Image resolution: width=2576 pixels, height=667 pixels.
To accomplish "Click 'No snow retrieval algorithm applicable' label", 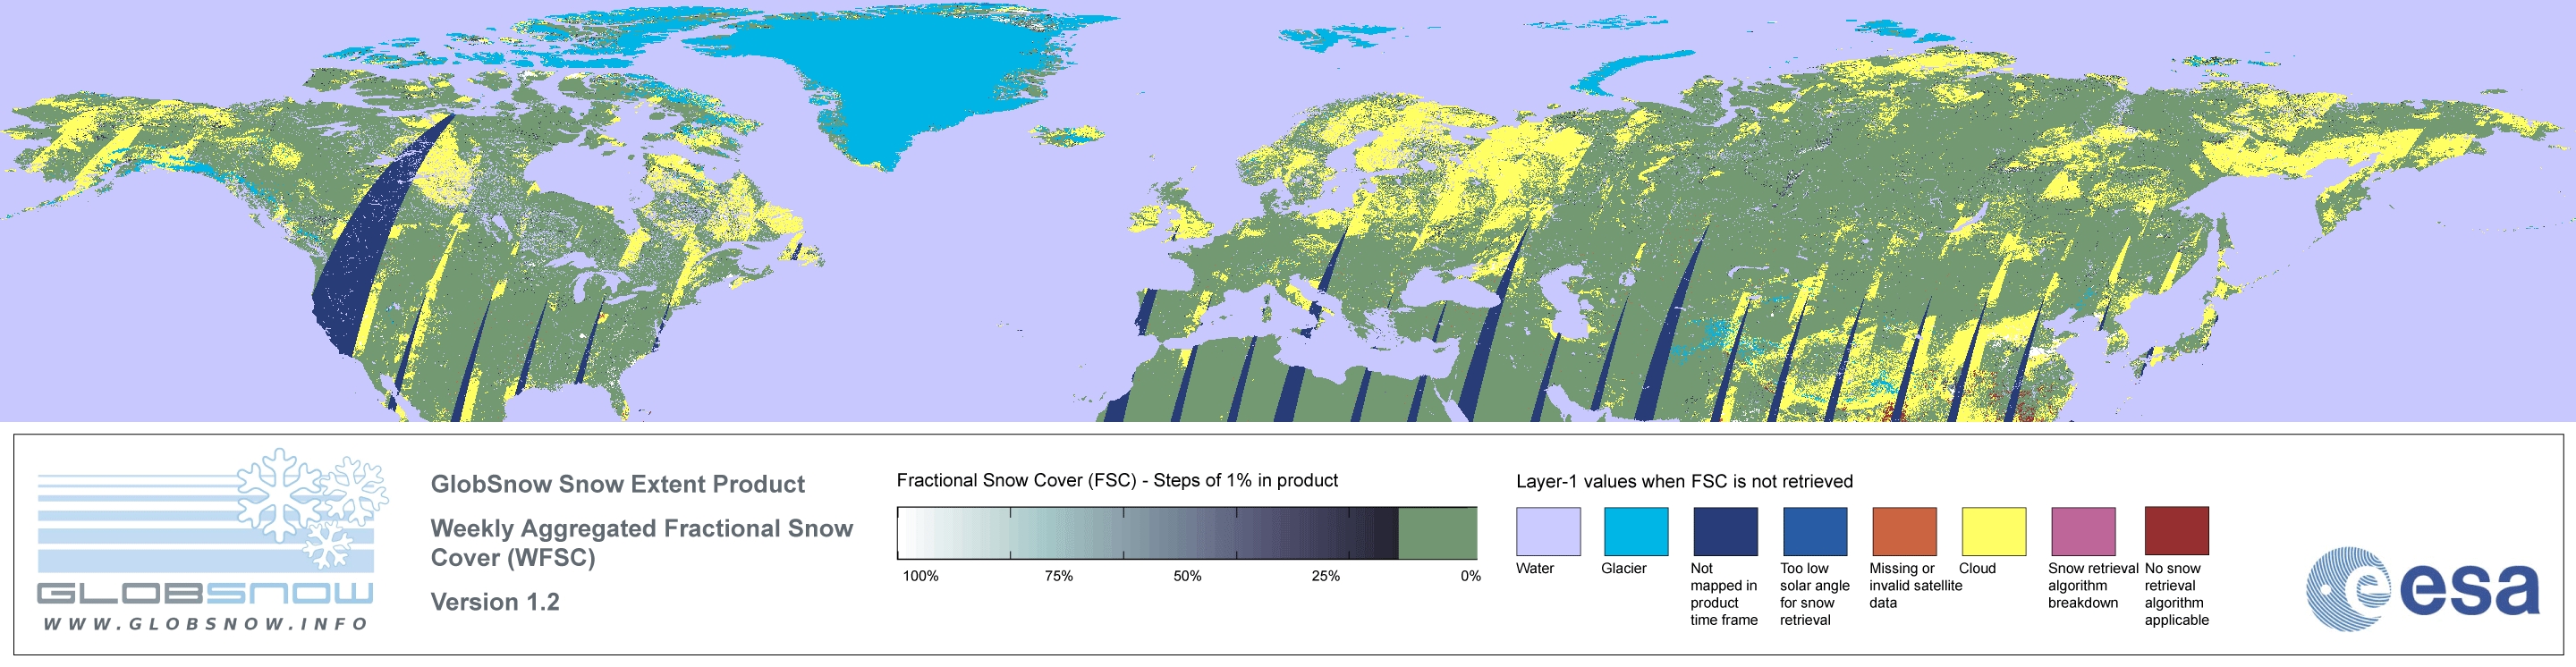I will (2176, 594).
